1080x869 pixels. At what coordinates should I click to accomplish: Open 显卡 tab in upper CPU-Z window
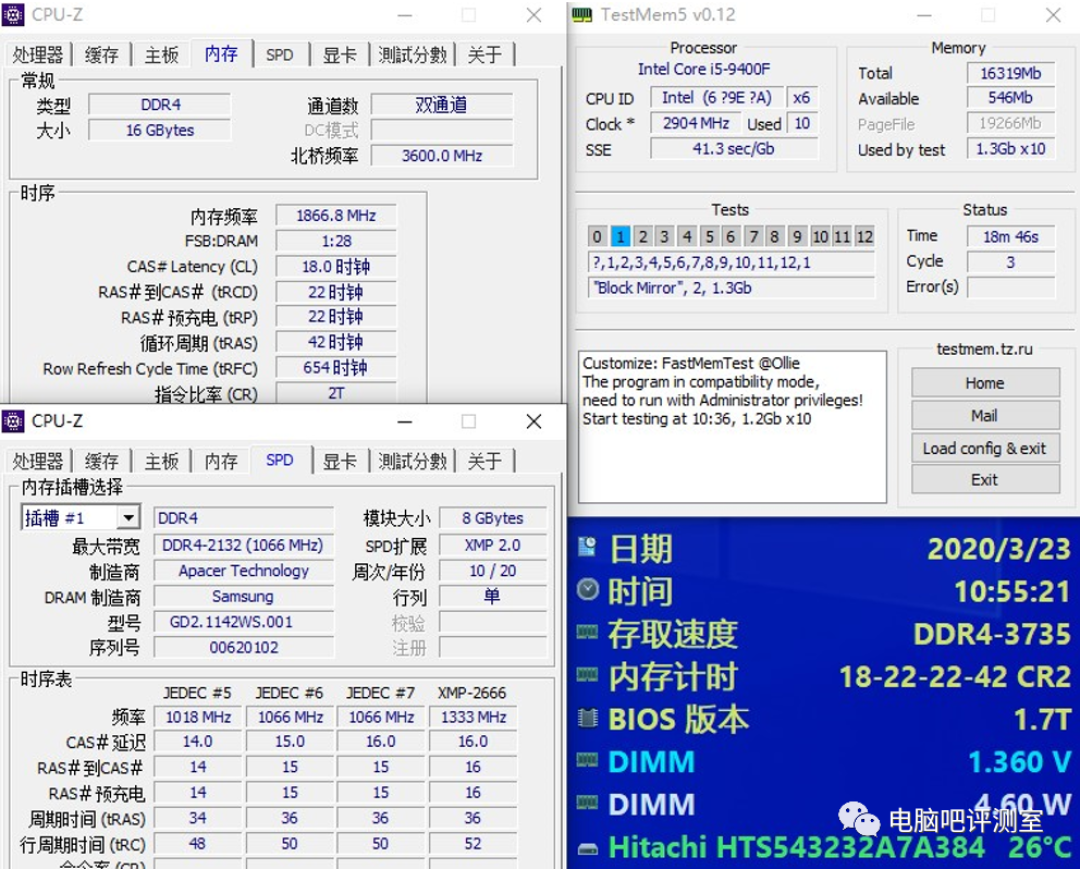(340, 55)
